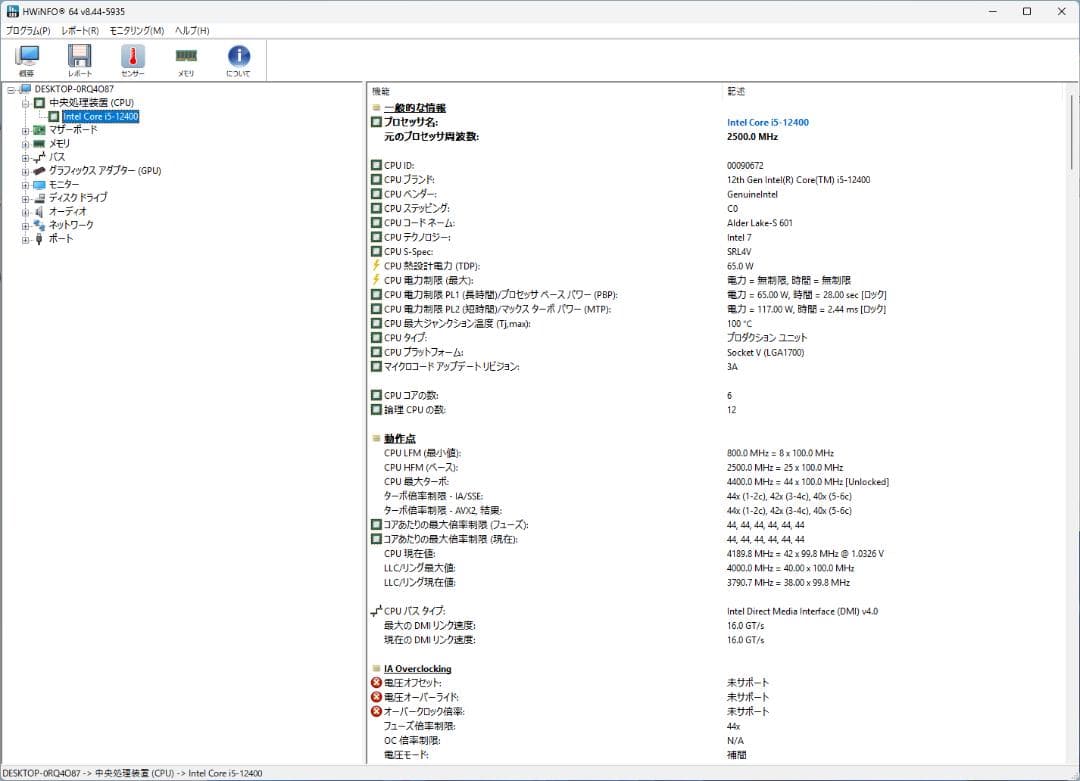Click the 論理 CPU の数 row label
This screenshot has height=781, width=1080.
pyautogui.click(x=415, y=410)
